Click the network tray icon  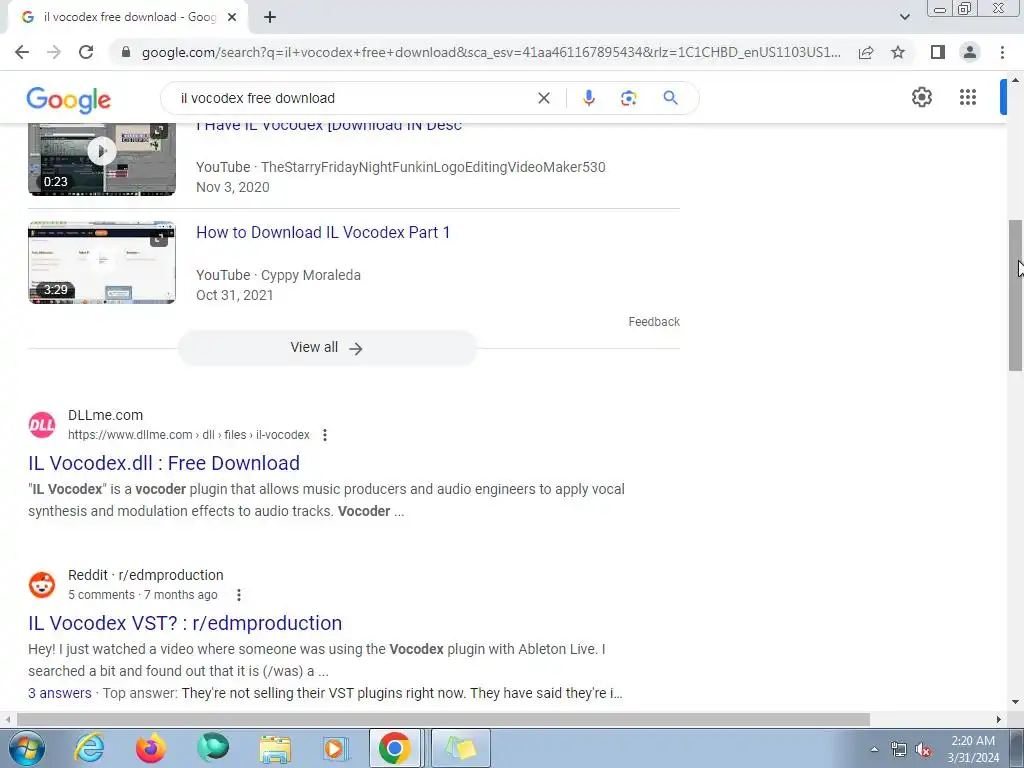tap(899, 750)
